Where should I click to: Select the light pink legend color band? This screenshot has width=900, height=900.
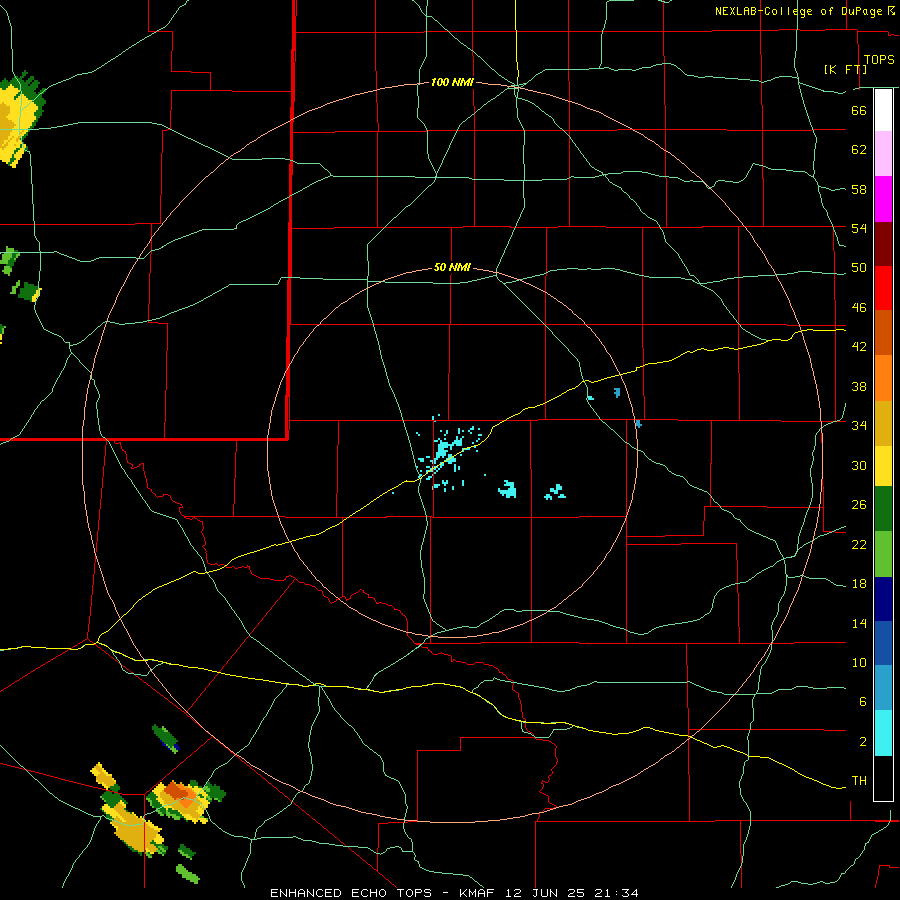pyautogui.click(x=883, y=154)
